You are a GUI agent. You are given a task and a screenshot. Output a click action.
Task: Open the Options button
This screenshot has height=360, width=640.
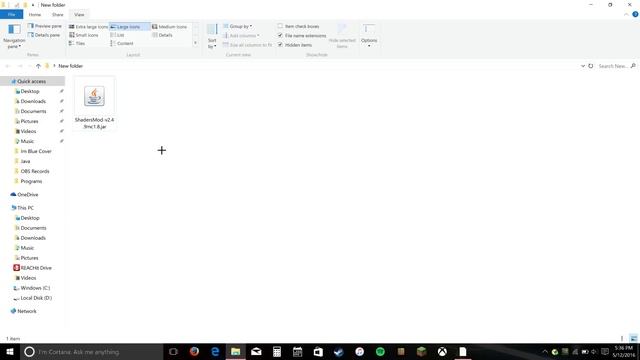(369, 36)
